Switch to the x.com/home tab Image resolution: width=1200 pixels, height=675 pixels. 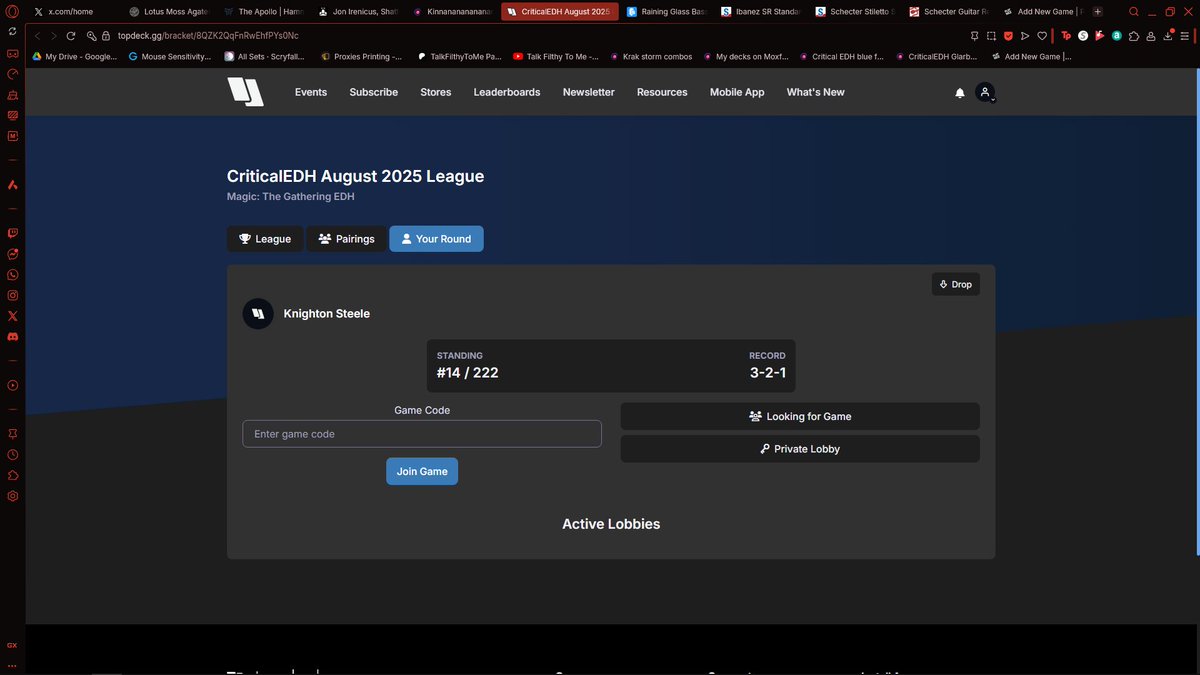[x=70, y=12]
